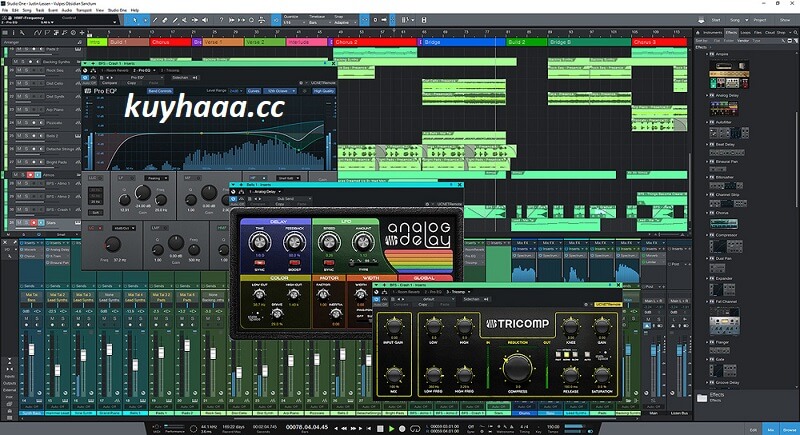Toggle the Loop button in transport
This screenshot has width=800, height=435.
(x=415, y=428)
